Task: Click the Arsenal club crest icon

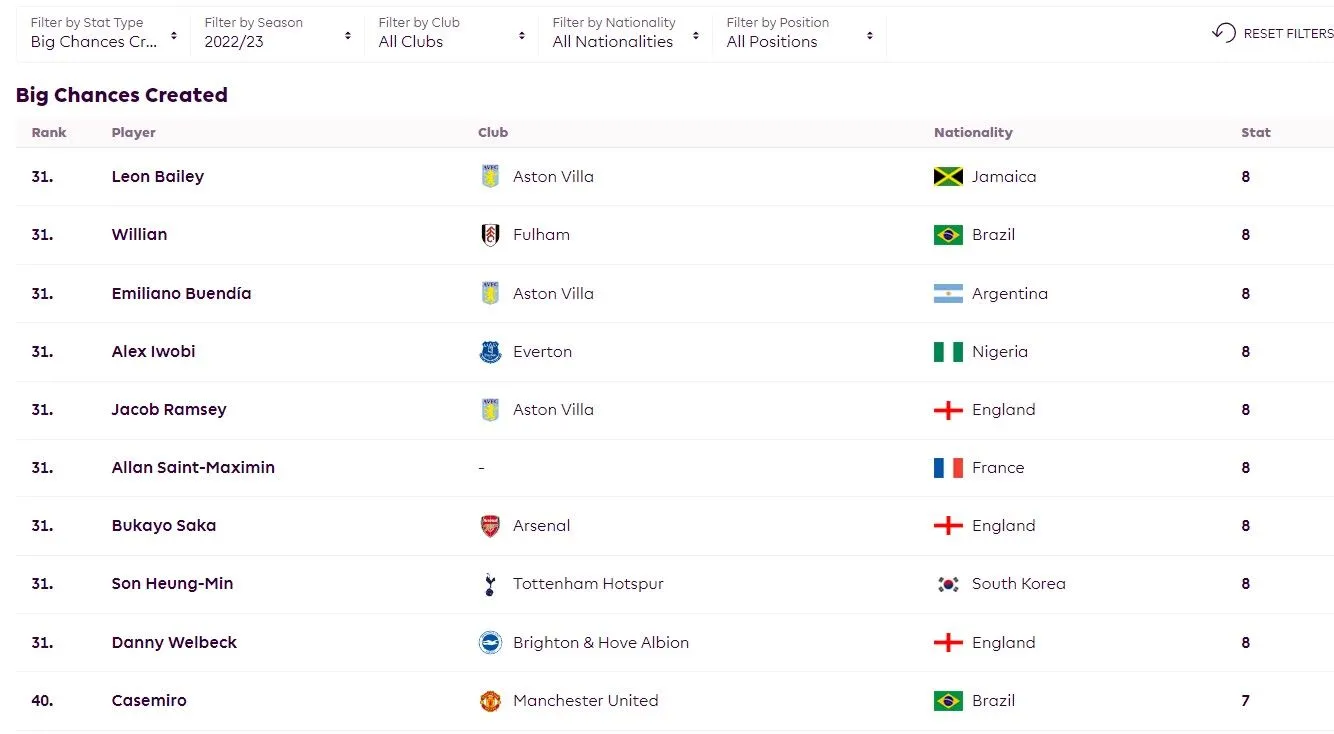Action: coord(490,526)
